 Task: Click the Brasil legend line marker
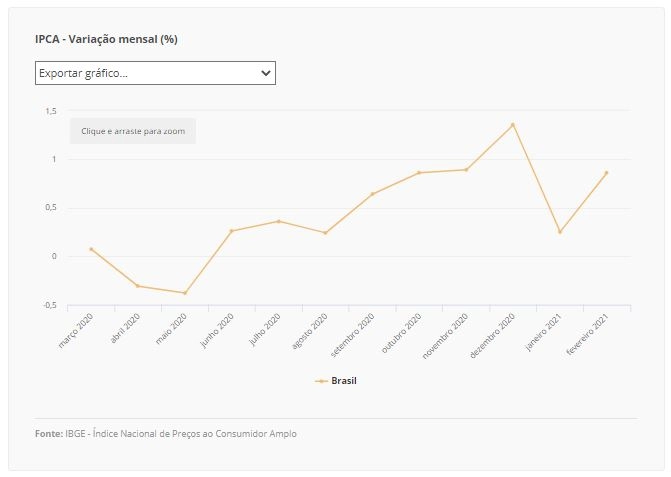tap(321, 381)
